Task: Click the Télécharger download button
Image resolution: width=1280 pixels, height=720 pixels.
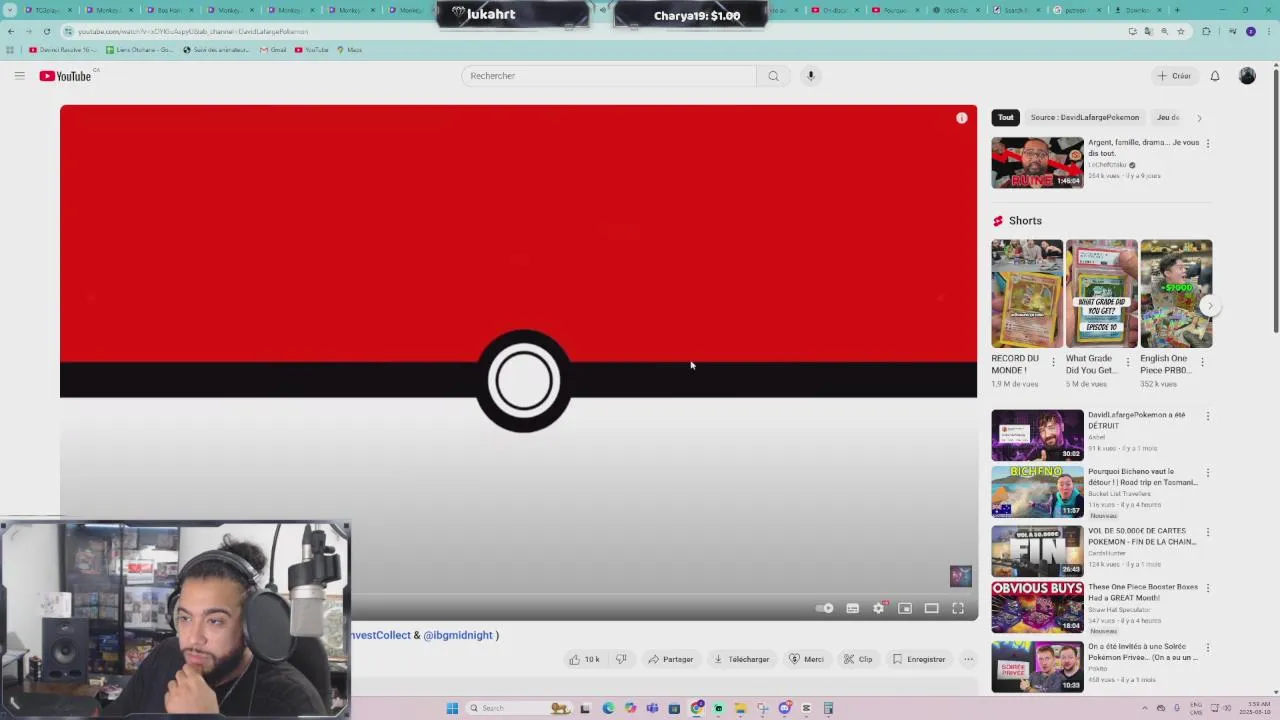Action: click(741, 659)
